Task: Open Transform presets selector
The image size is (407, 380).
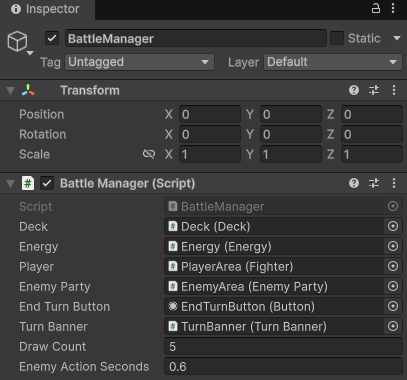Action: 374,90
